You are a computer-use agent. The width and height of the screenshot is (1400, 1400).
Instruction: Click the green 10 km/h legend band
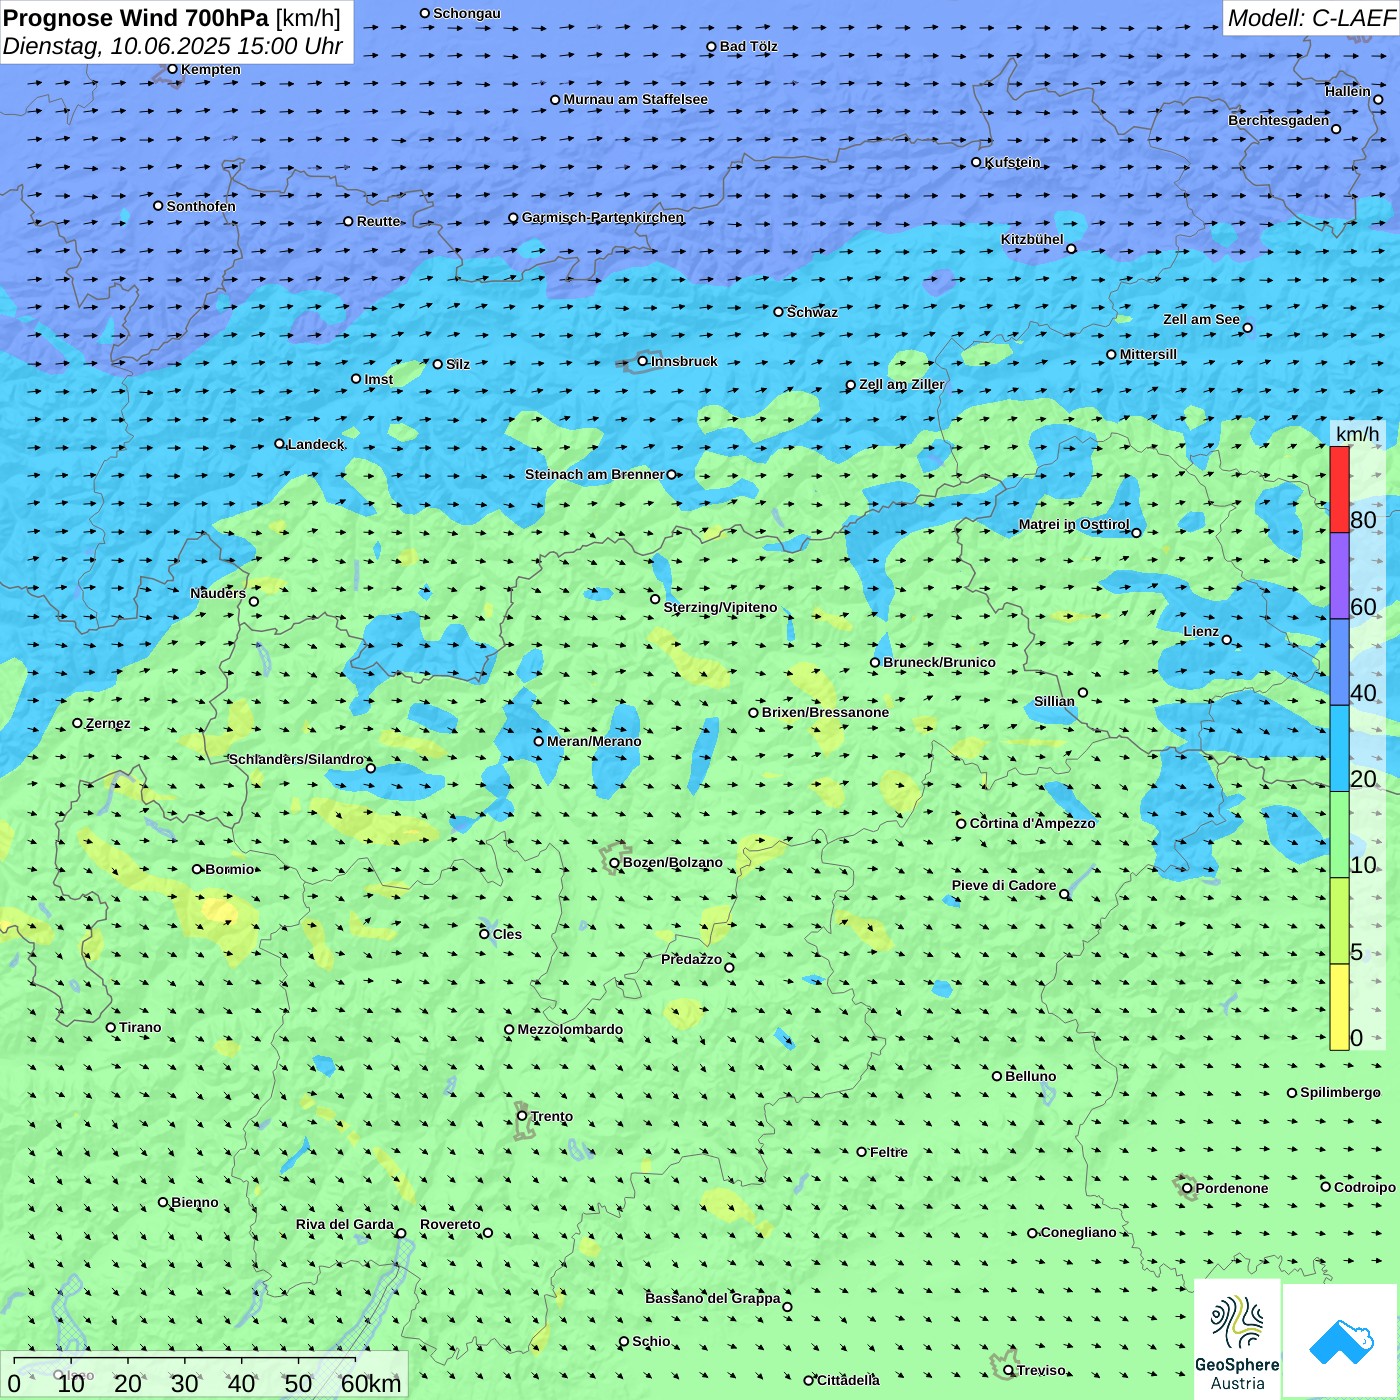1339,834
